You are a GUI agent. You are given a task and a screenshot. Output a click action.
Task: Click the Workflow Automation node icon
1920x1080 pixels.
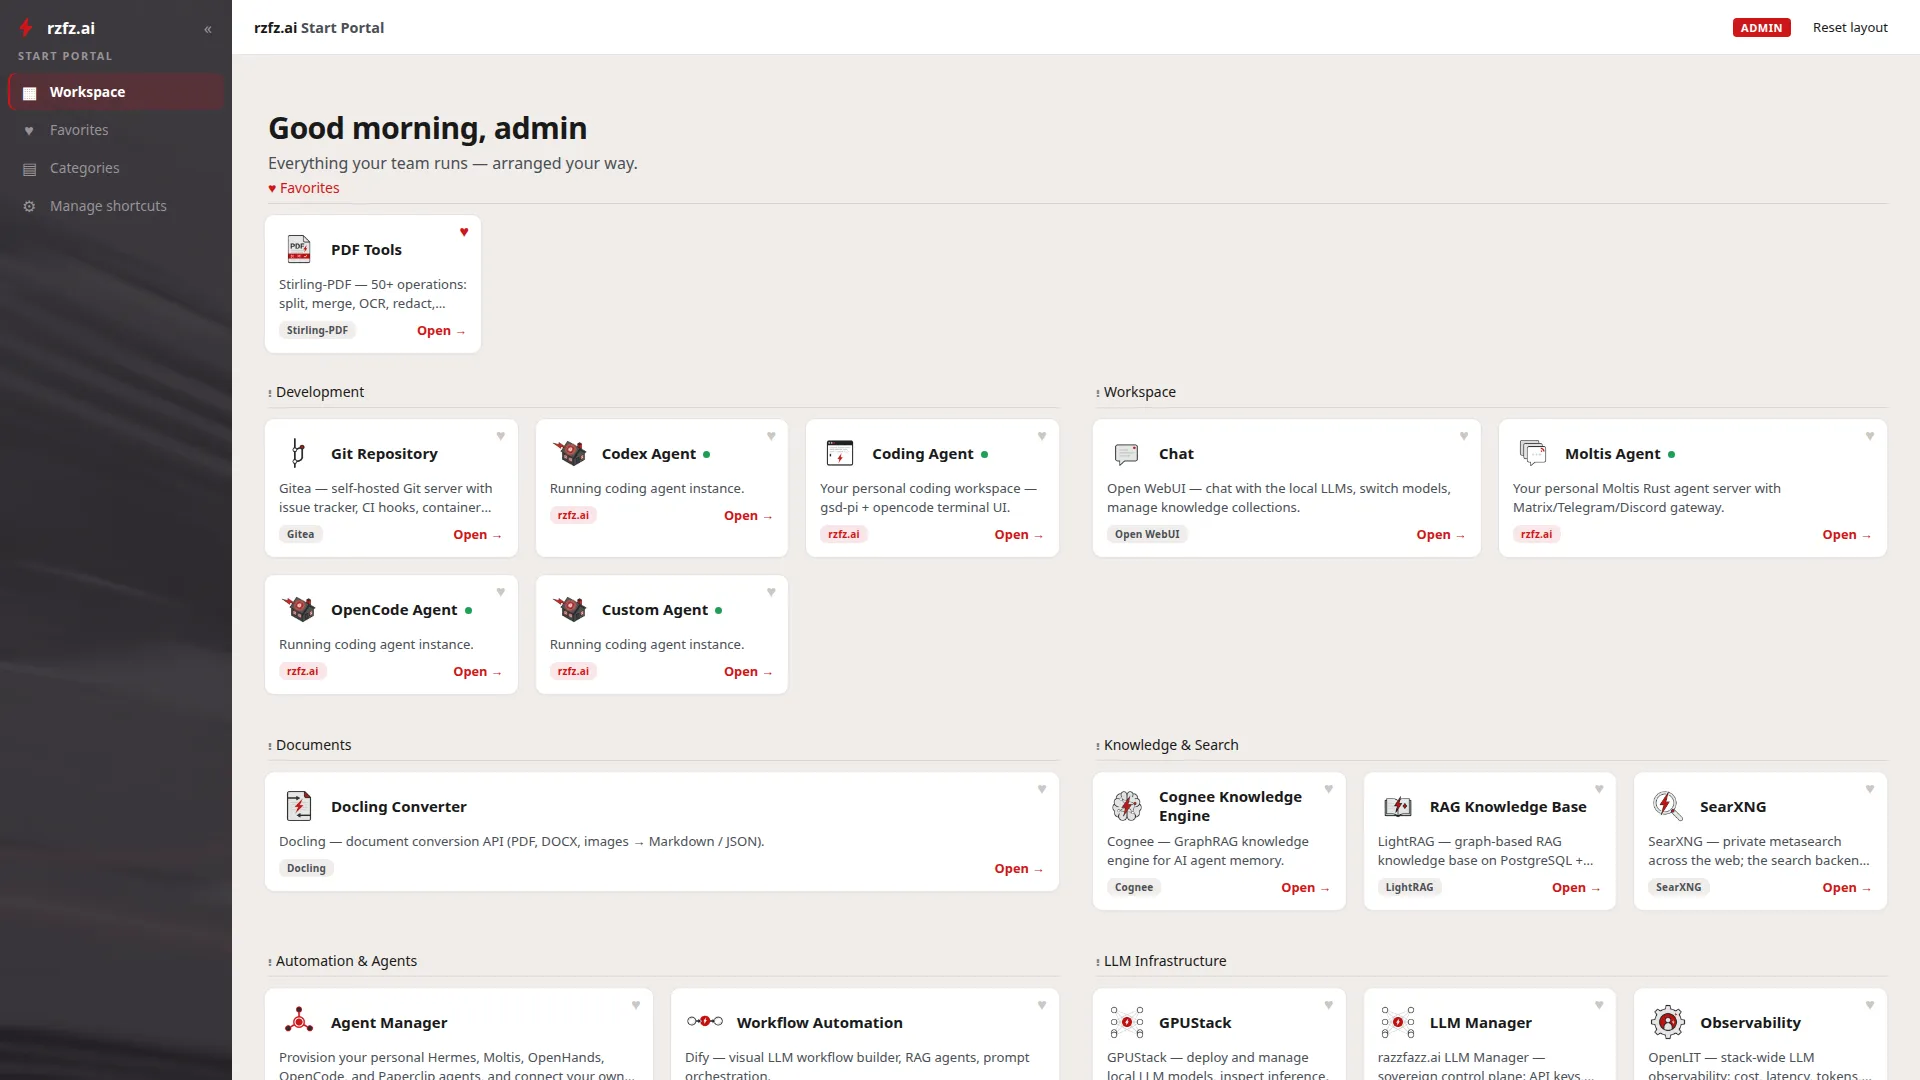[x=704, y=1022]
